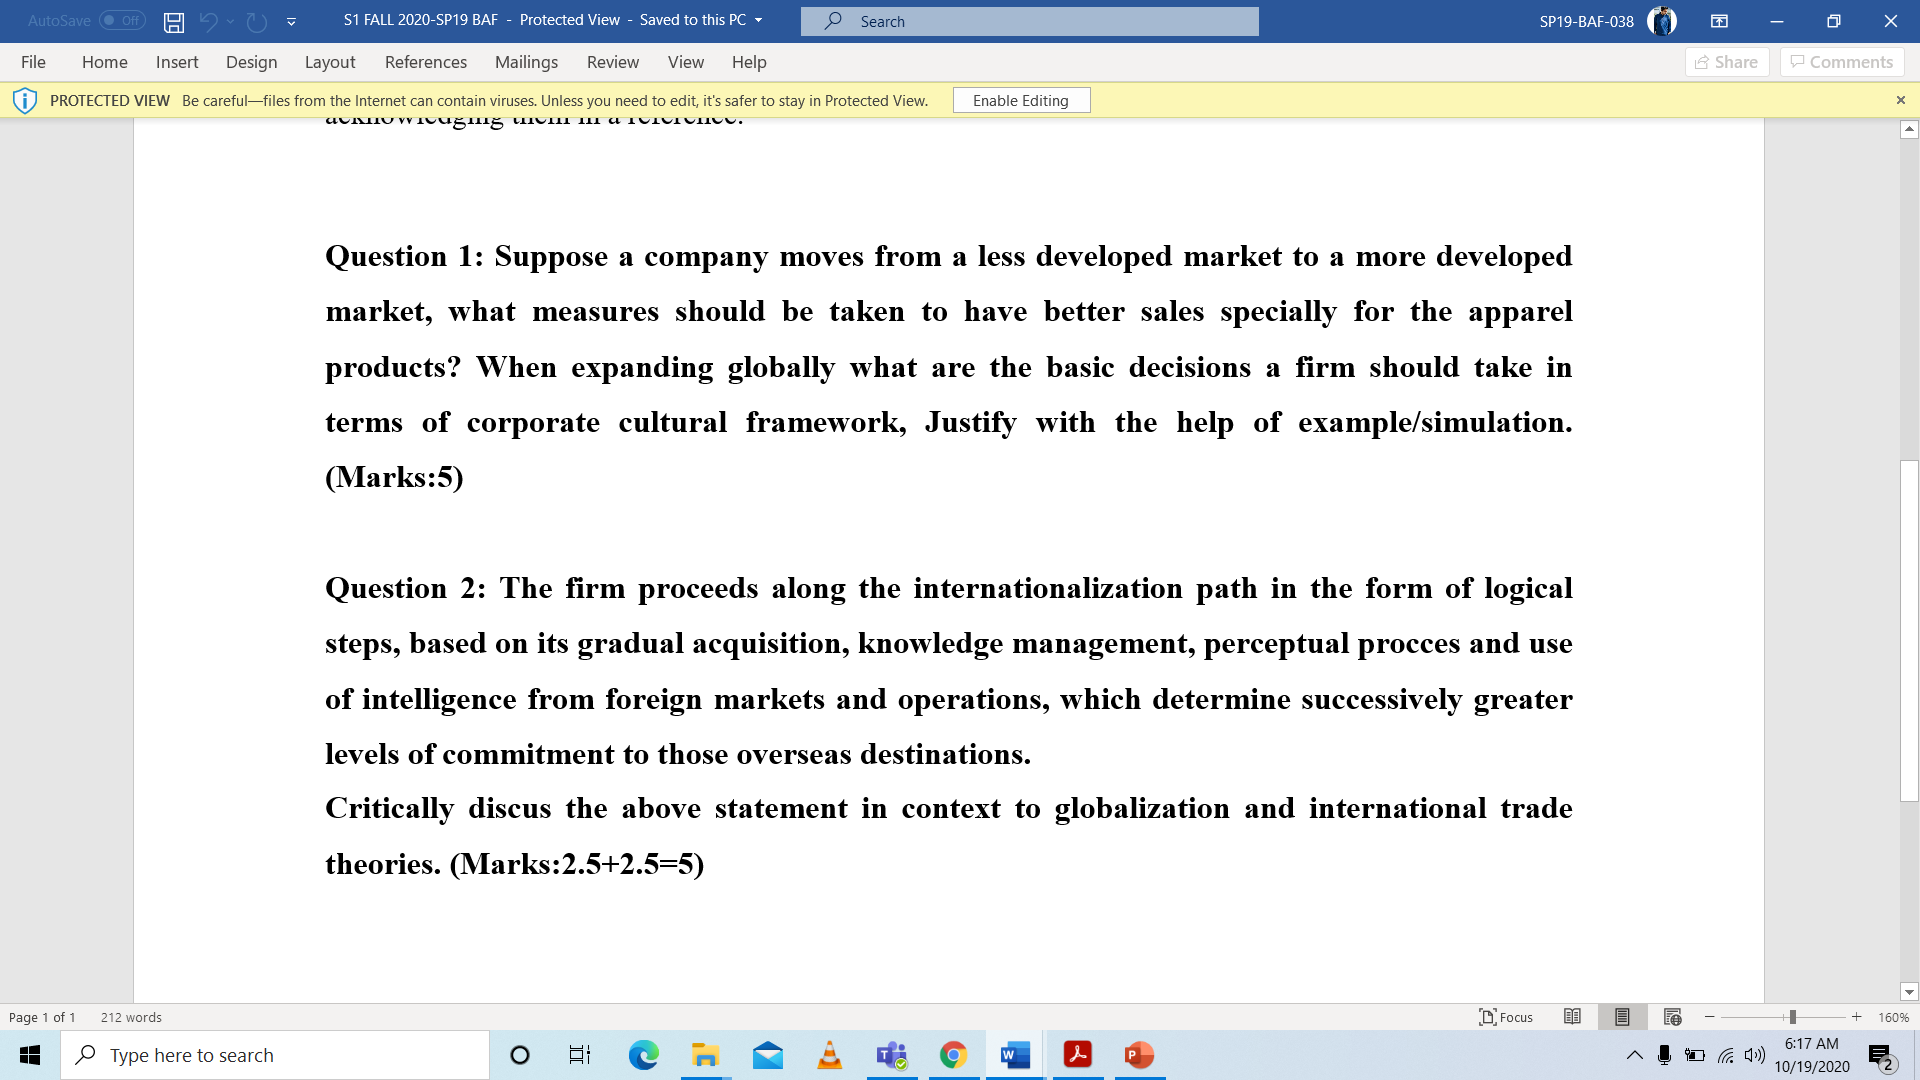Click the Undo arrow icon
This screenshot has height=1080, width=1920.
[208, 21]
